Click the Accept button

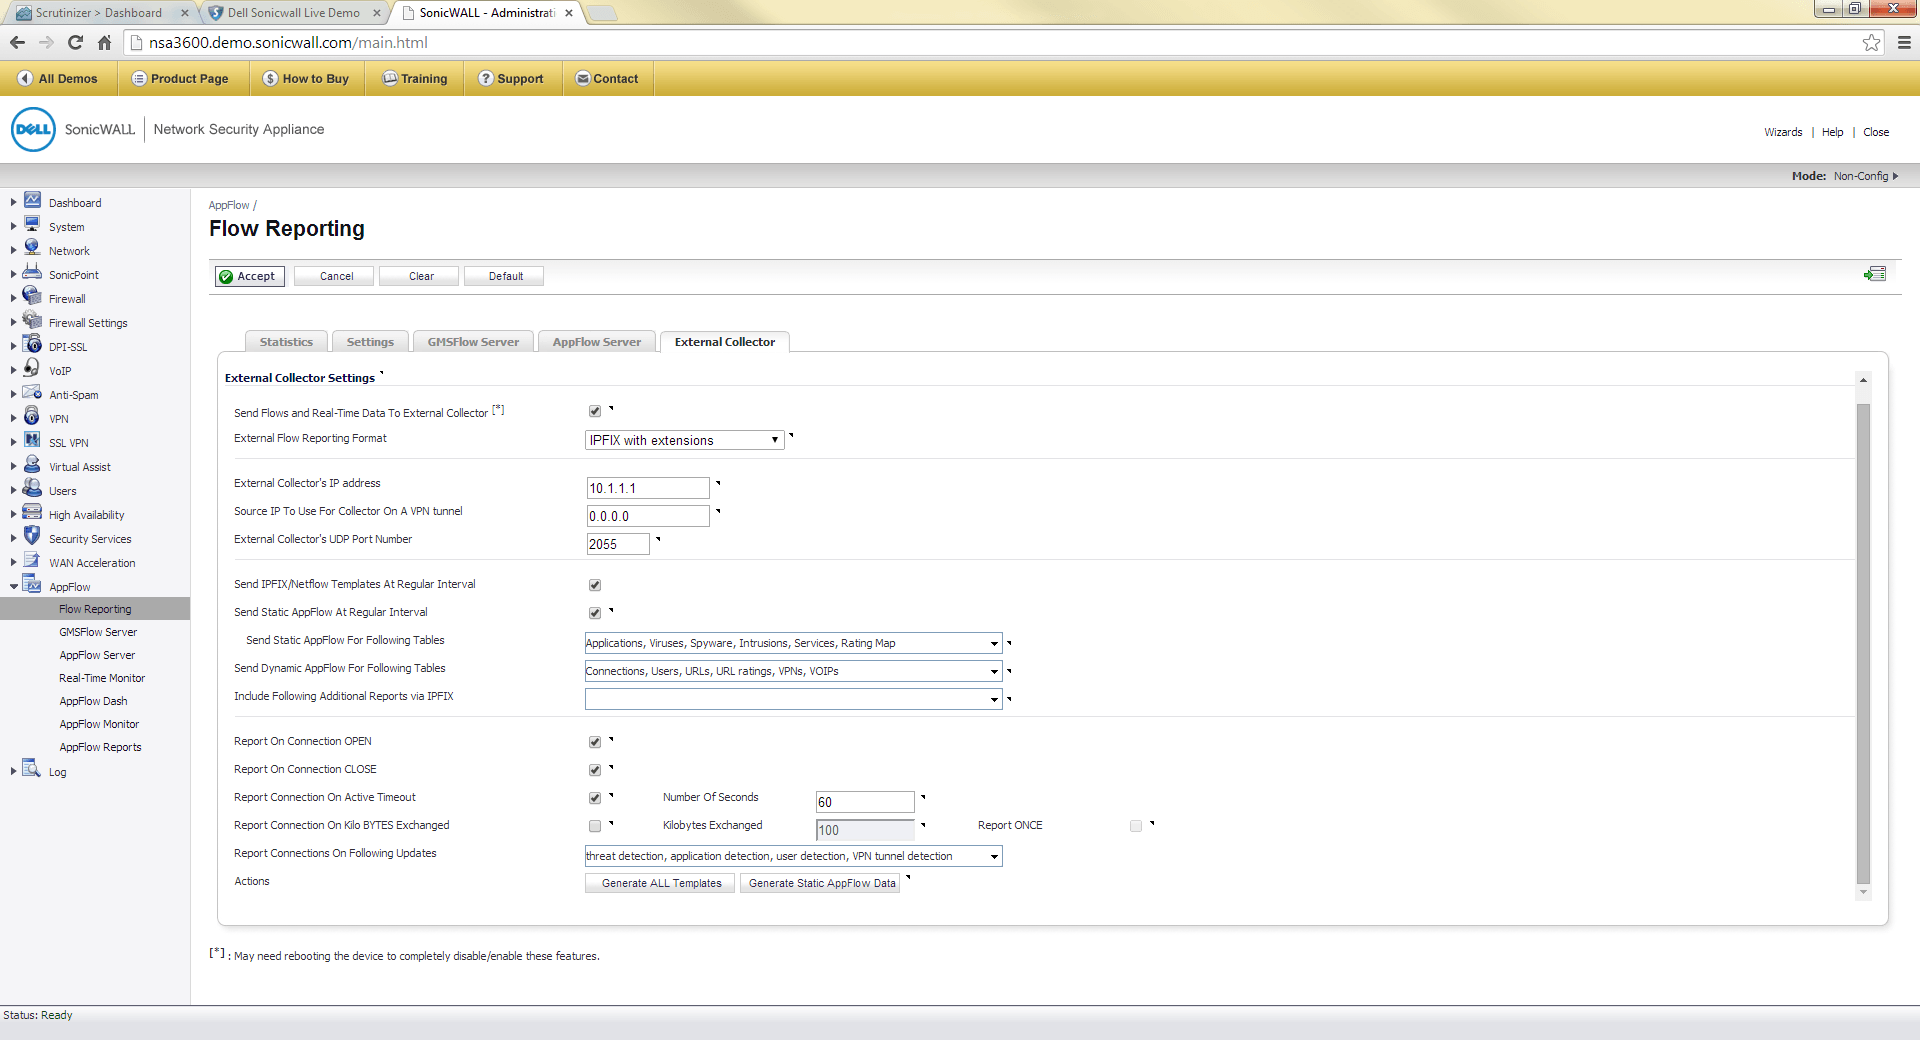250,276
